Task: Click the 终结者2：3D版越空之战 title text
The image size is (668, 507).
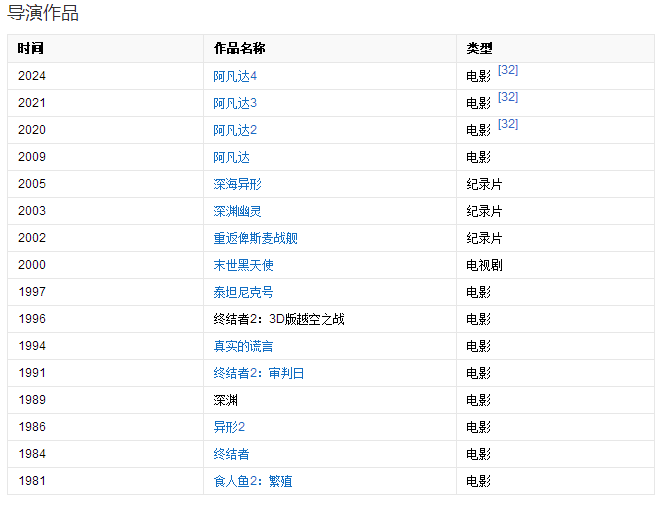Action: coord(279,319)
